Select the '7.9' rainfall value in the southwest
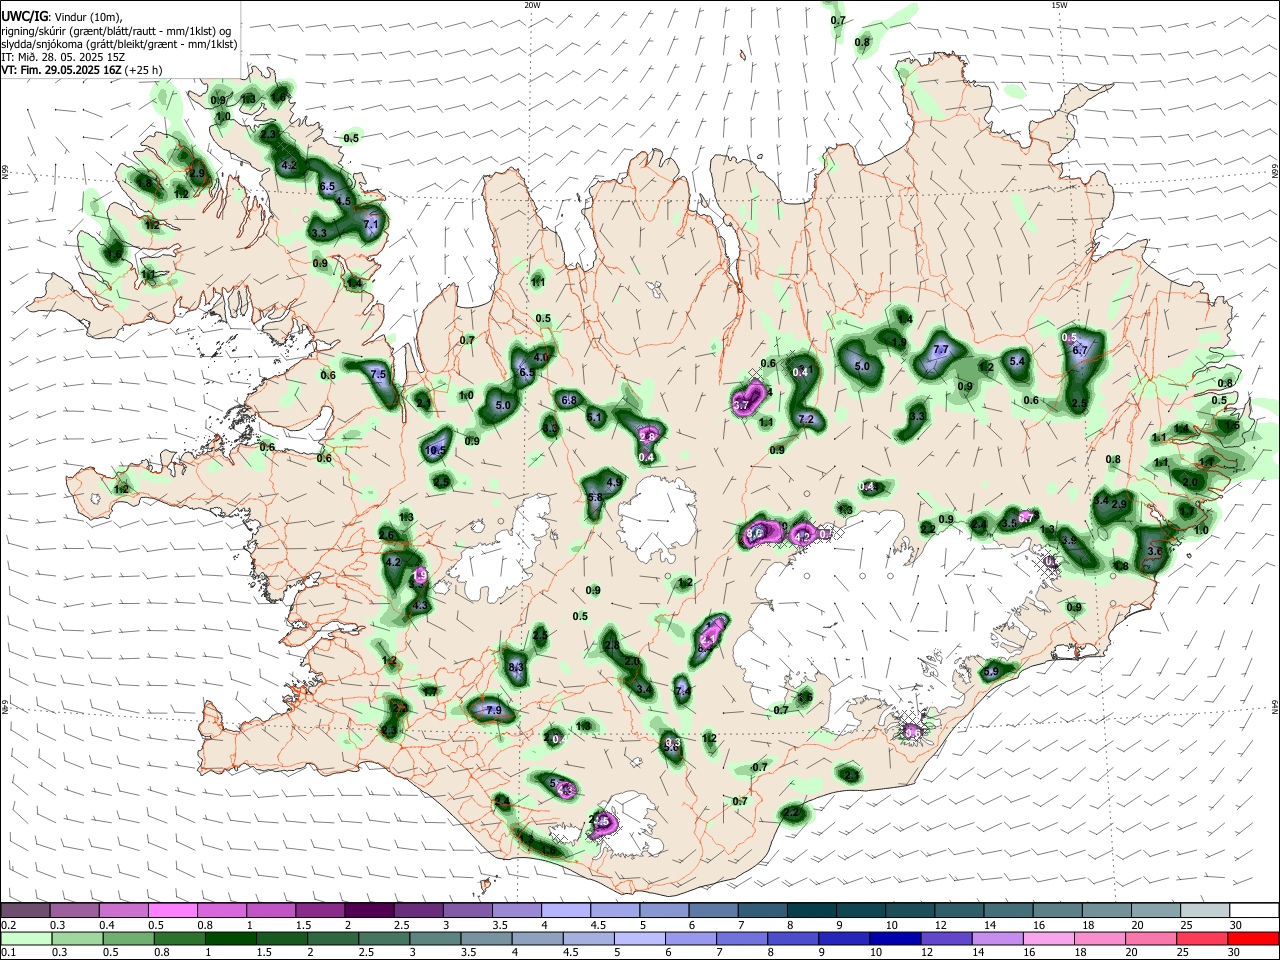 point(493,710)
